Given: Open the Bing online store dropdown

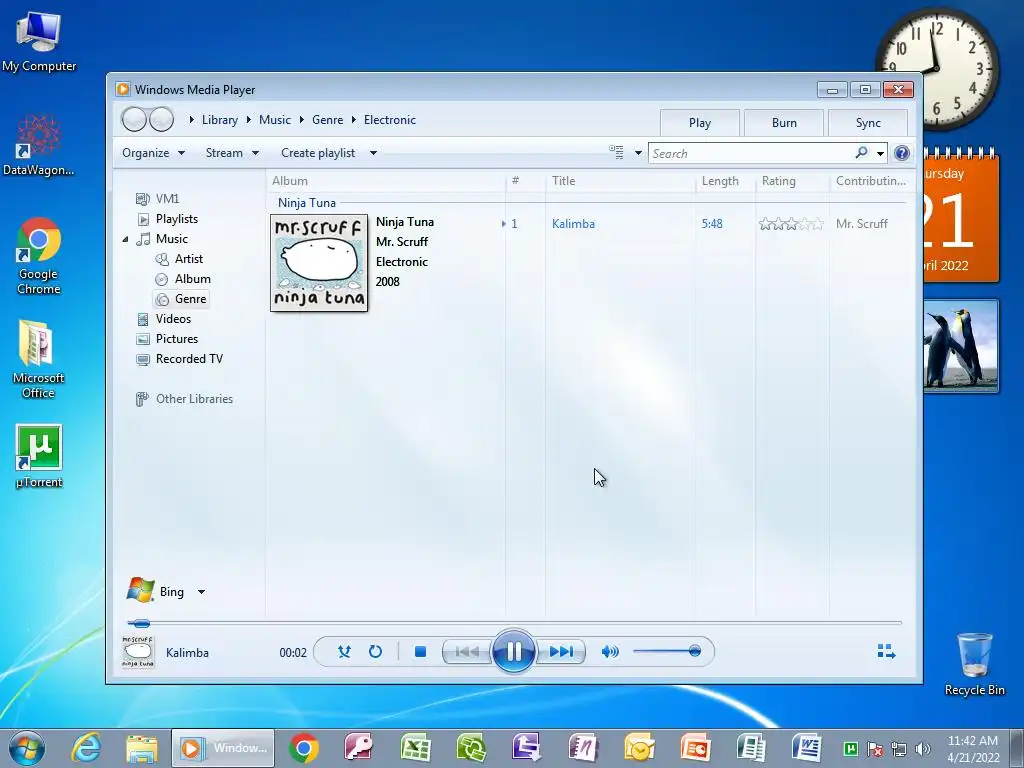Looking at the screenshot, I should coord(201,592).
